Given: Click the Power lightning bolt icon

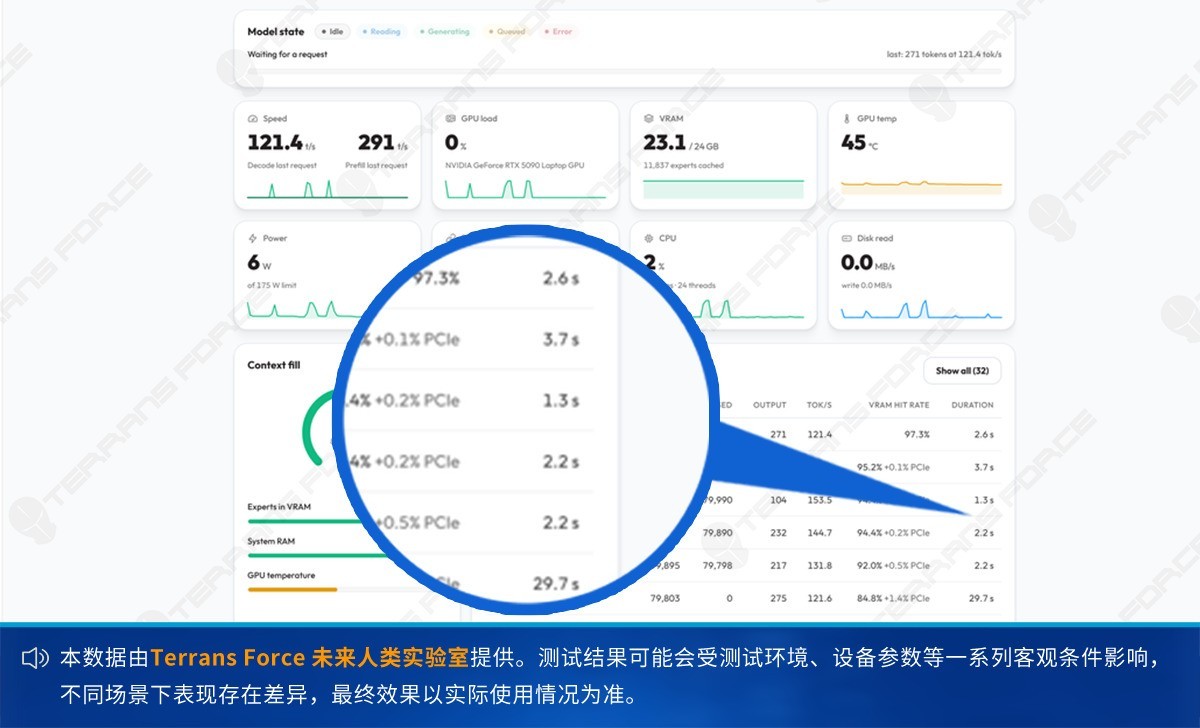Looking at the screenshot, I should pos(252,239).
